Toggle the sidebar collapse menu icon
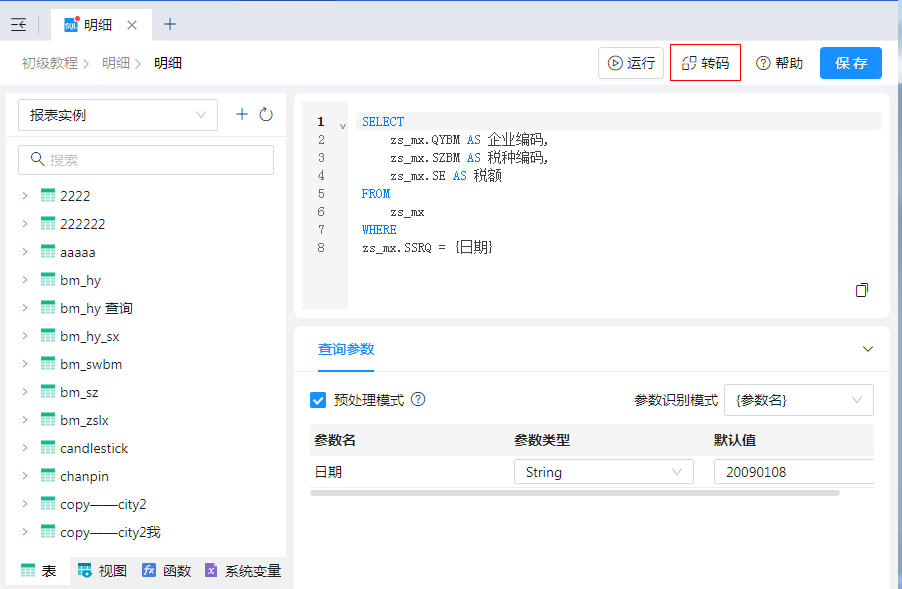Viewport: 902px width, 589px height. 18,24
